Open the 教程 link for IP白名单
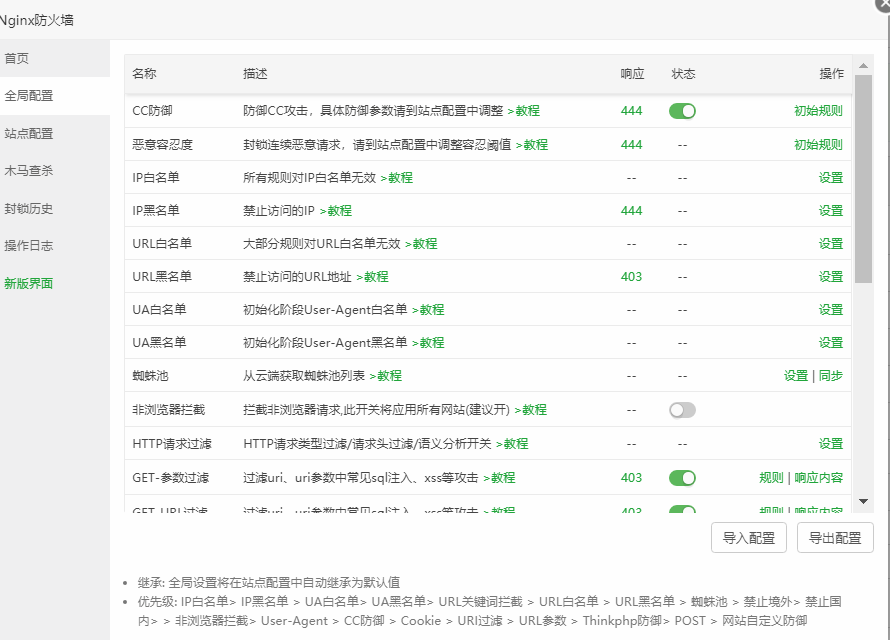 [397, 178]
